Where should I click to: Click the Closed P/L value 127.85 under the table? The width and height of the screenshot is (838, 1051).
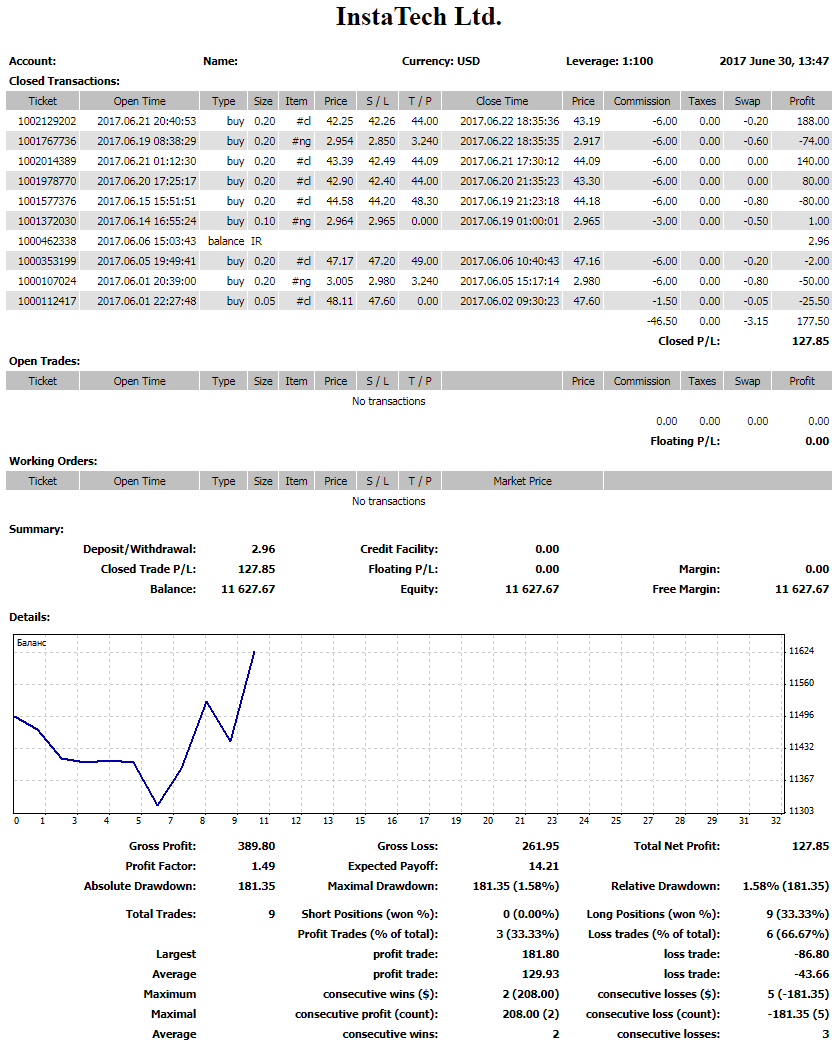coord(811,341)
